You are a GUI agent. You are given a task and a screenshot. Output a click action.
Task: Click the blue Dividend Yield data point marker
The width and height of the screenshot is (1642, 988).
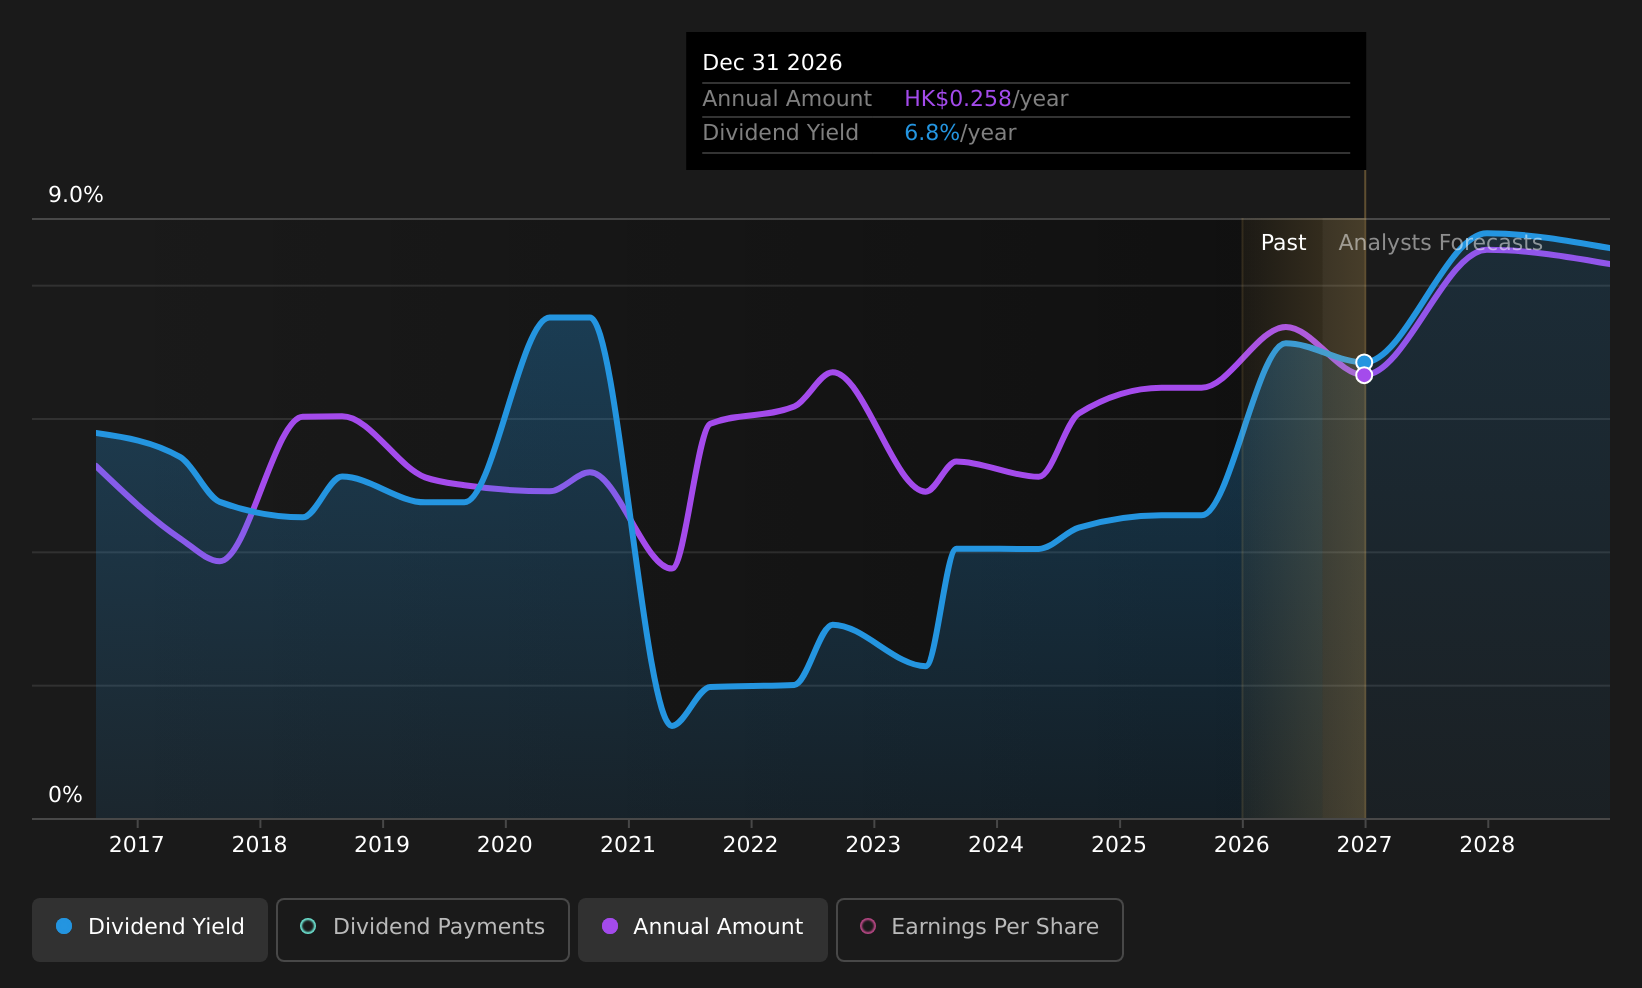click(1364, 362)
